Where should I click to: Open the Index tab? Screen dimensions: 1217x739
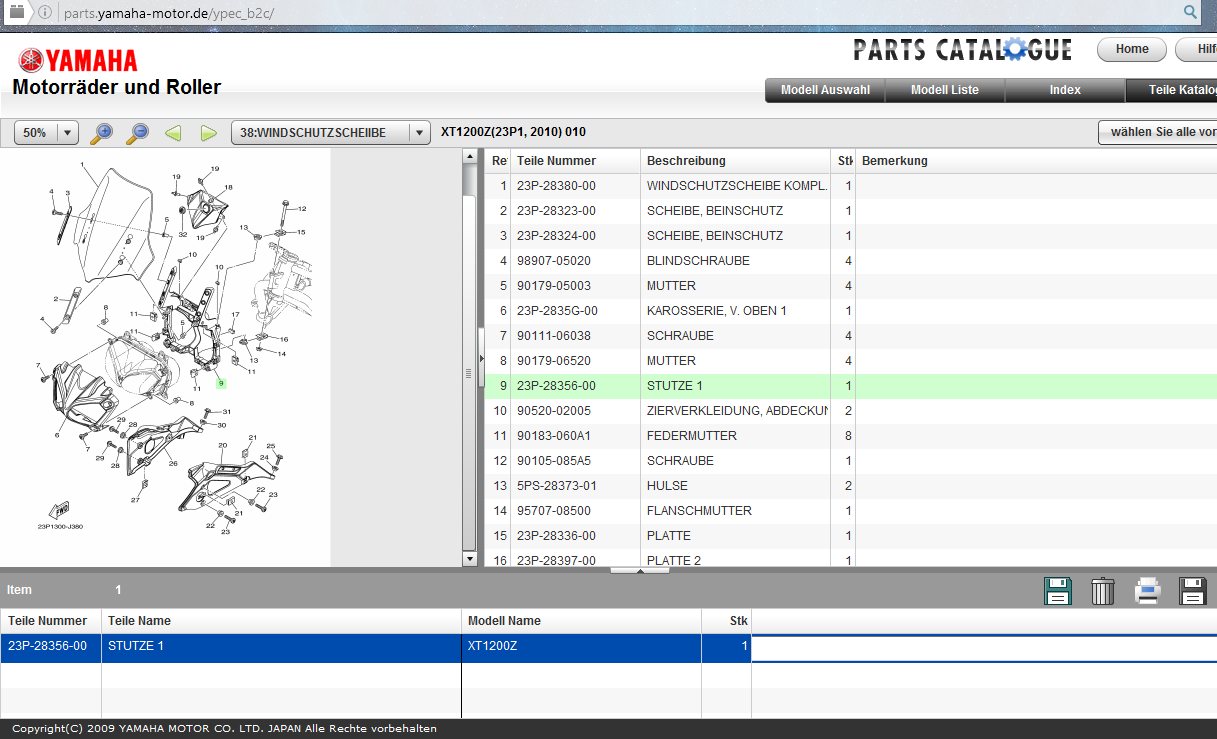pos(1065,90)
